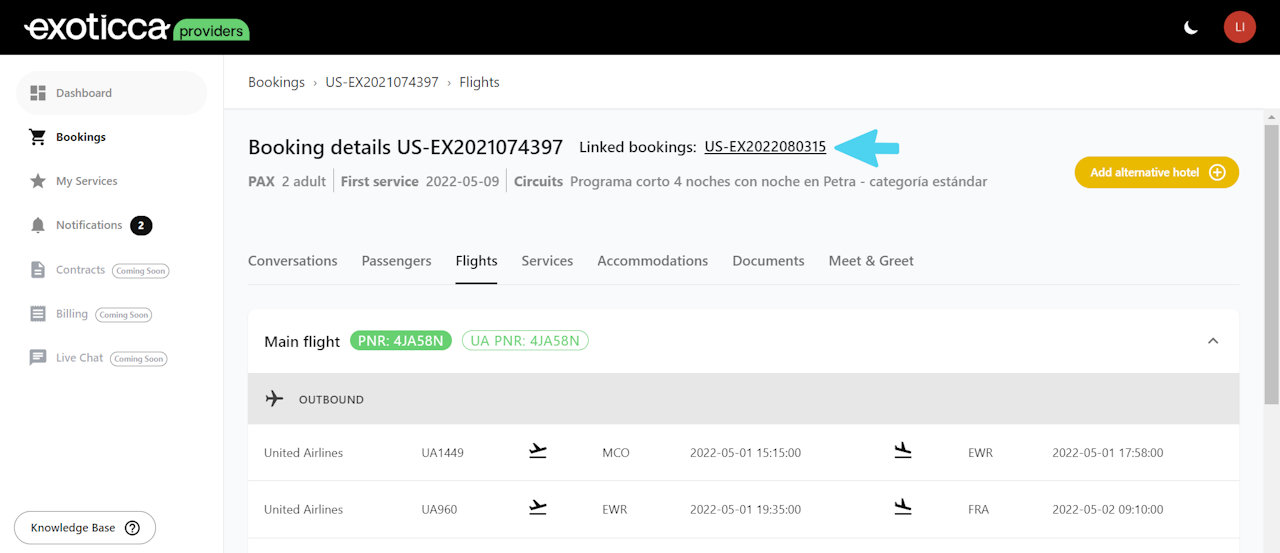Click the Exoticca providers logo

pos(136,27)
